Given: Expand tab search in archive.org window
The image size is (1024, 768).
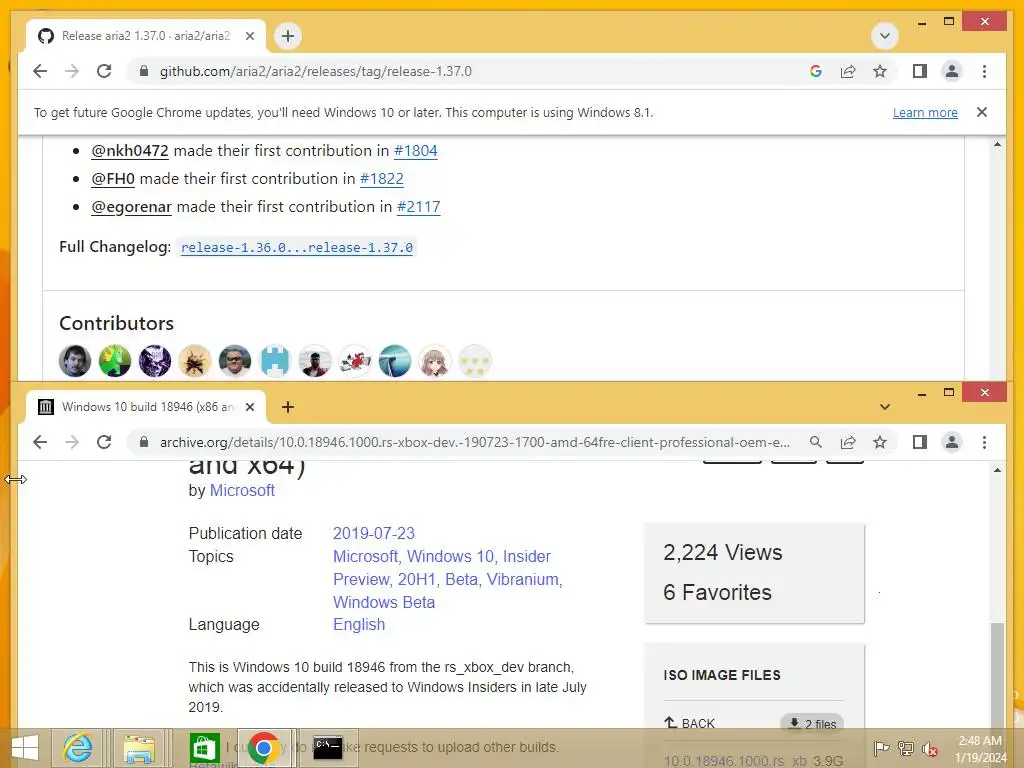Looking at the screenshot, I should [x=885, y=407].
